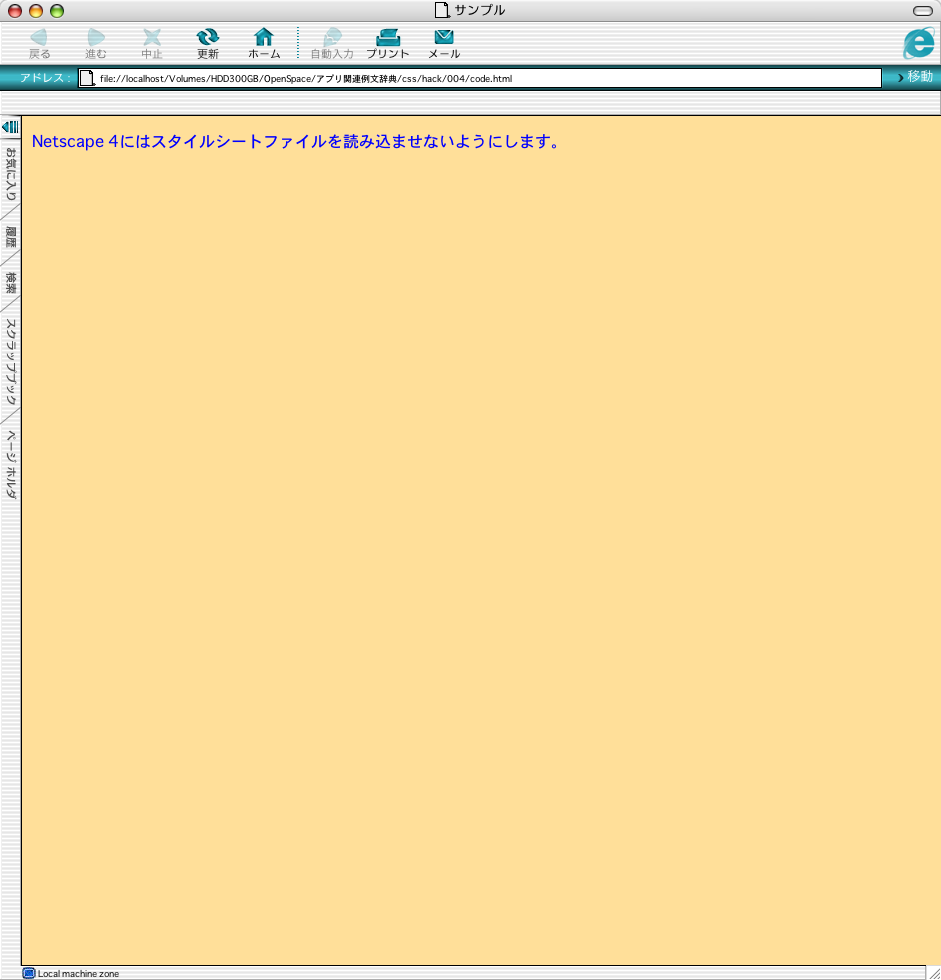
Task: Click the window resize grip corner
Action: tap(933, 972)
